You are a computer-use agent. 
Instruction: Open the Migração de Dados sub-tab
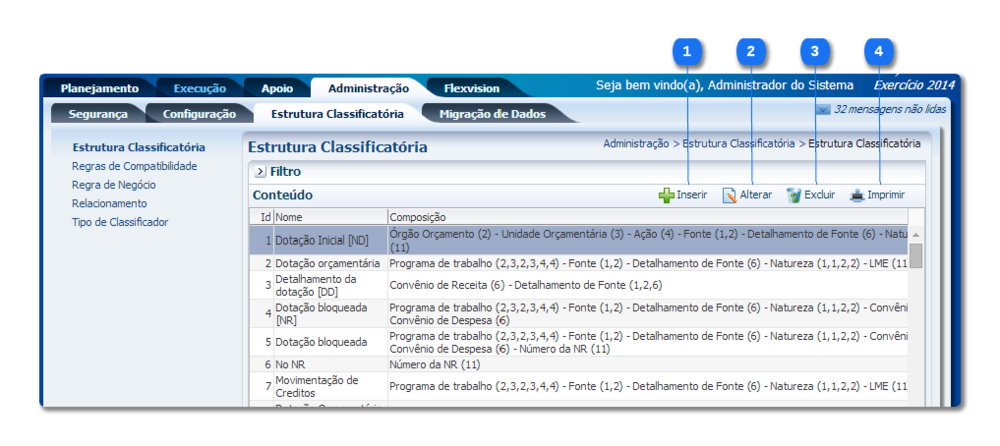point(492,114)
